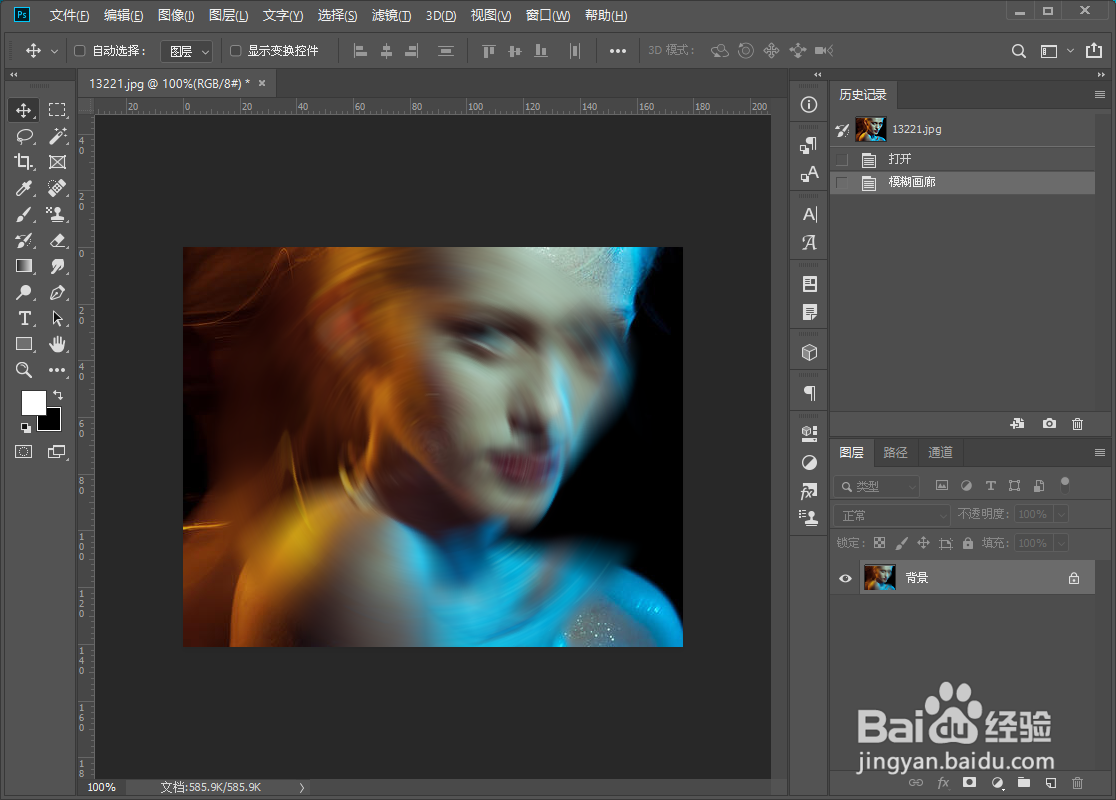Toggle history brush source for 打开 state

(842, 159)
